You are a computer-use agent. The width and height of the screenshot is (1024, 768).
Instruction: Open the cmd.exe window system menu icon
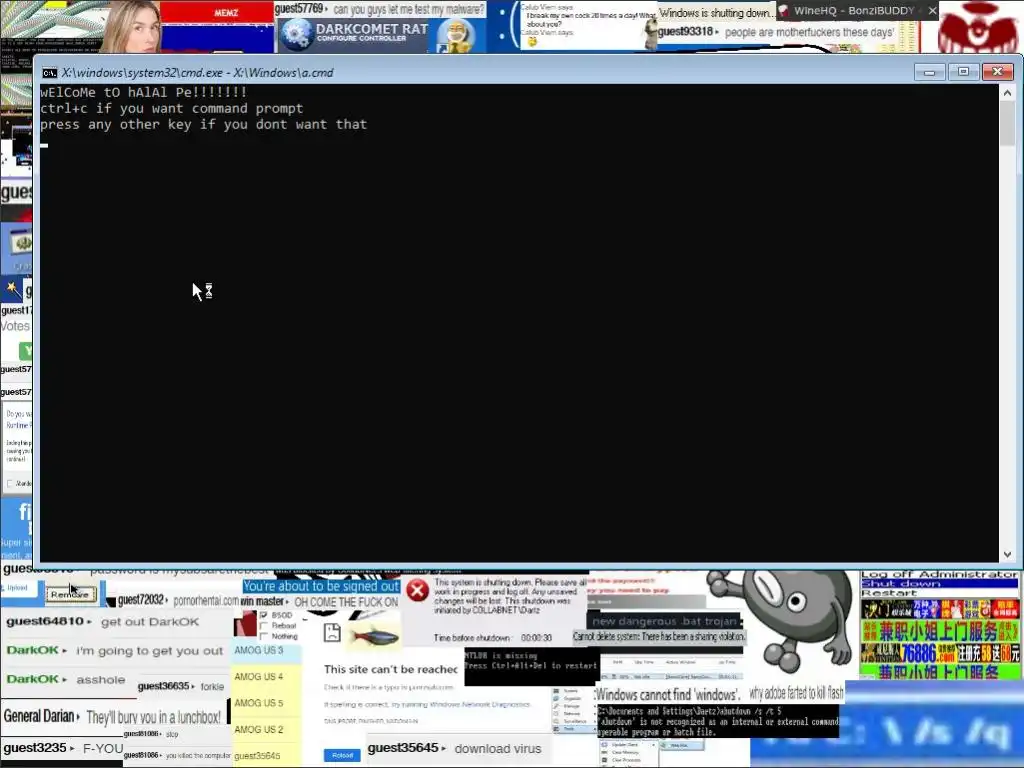tap(49, 72)
